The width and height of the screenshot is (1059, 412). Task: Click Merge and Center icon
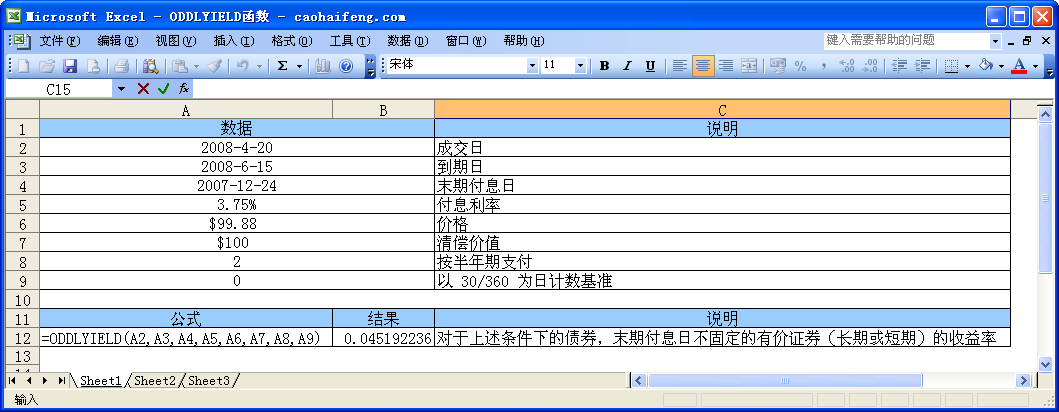coord(749,66)
